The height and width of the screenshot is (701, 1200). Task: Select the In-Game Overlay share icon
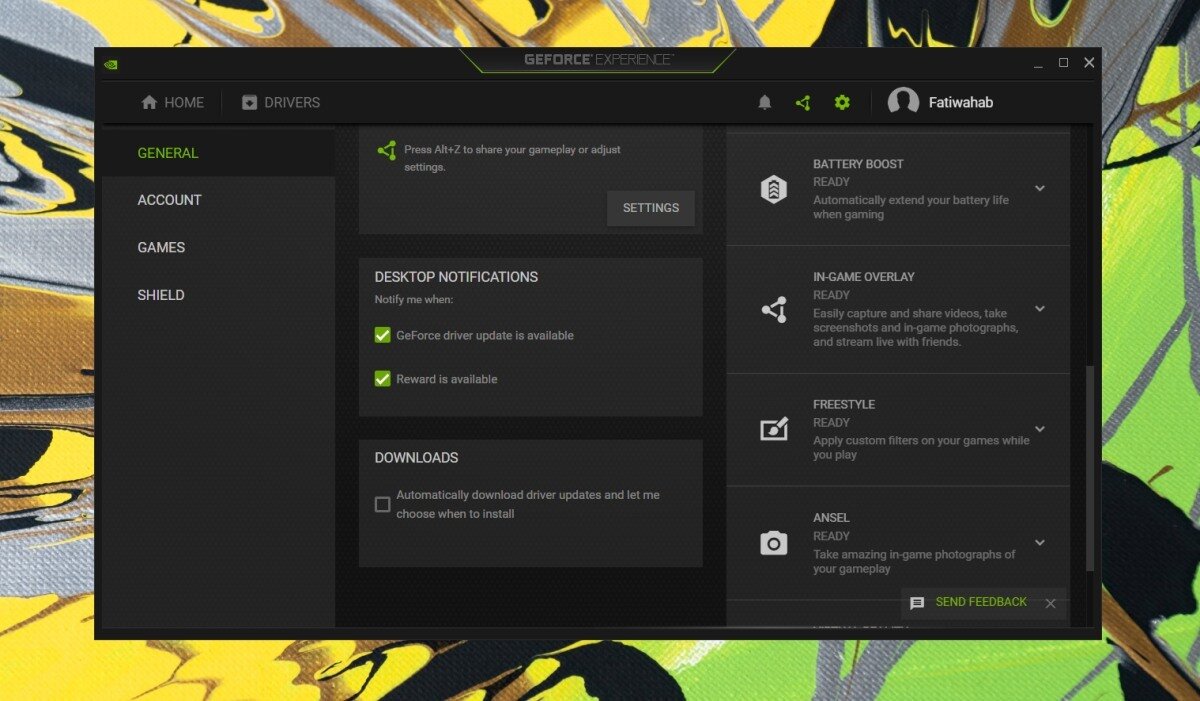pos(773,309)
